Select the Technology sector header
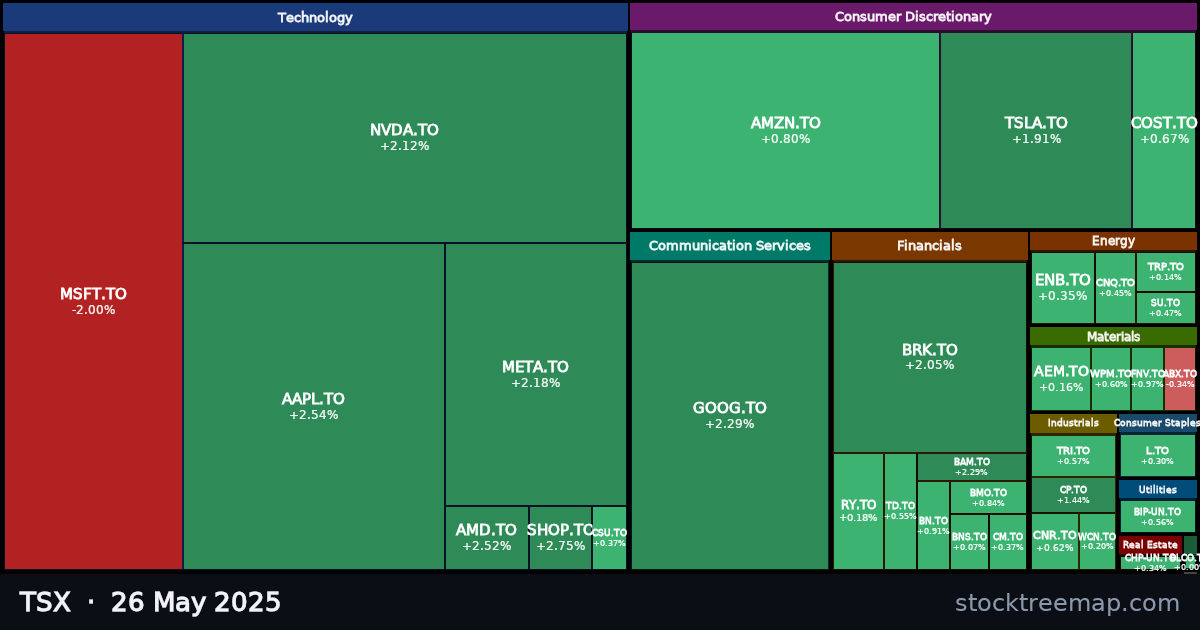This screenshot has width=1200, height=630. point(315,17)
